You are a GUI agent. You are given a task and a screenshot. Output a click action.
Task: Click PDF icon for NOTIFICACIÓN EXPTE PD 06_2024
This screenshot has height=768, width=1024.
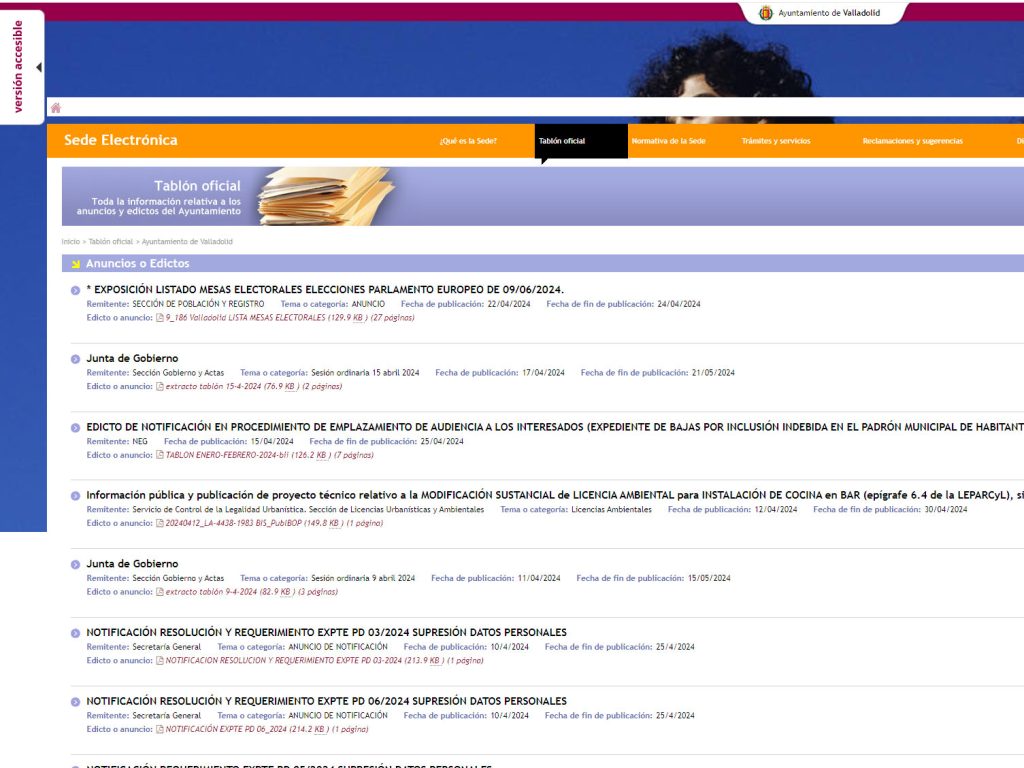(x=160, y=729)
